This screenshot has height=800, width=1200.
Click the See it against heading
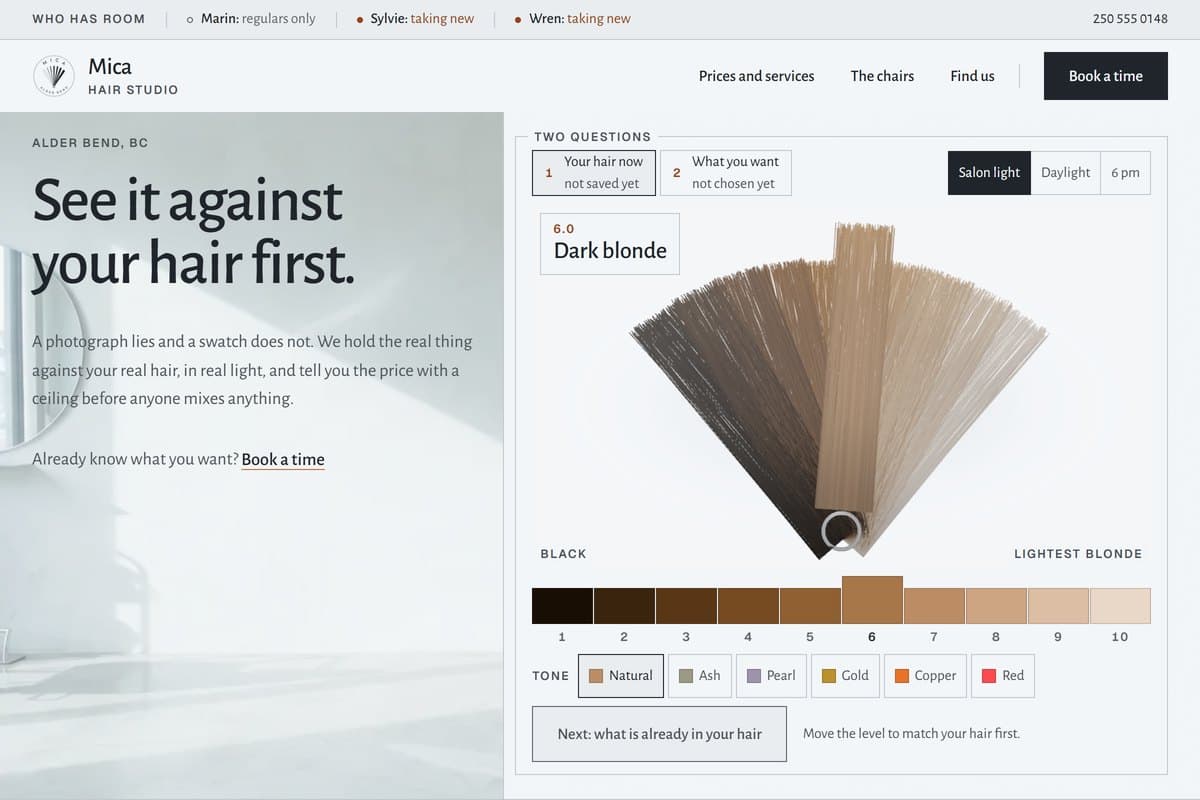point(193,232)
